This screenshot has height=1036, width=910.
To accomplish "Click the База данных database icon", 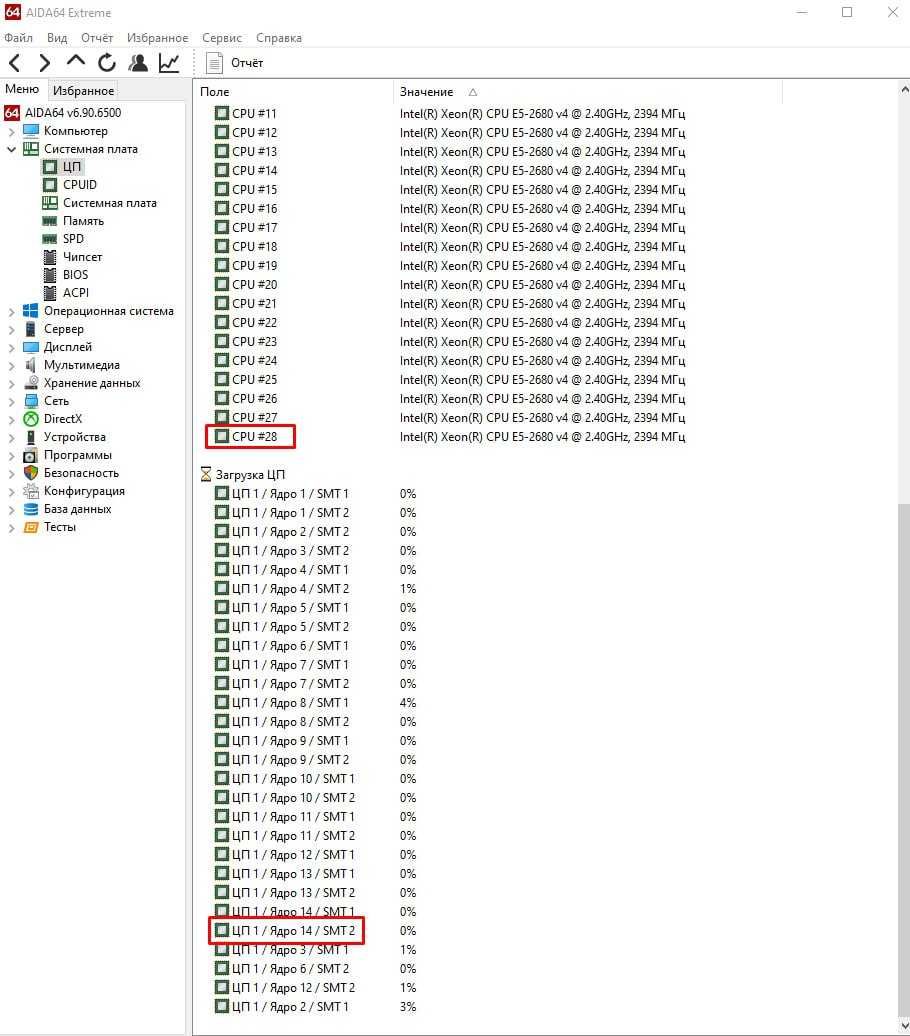I will click(31, 509).
